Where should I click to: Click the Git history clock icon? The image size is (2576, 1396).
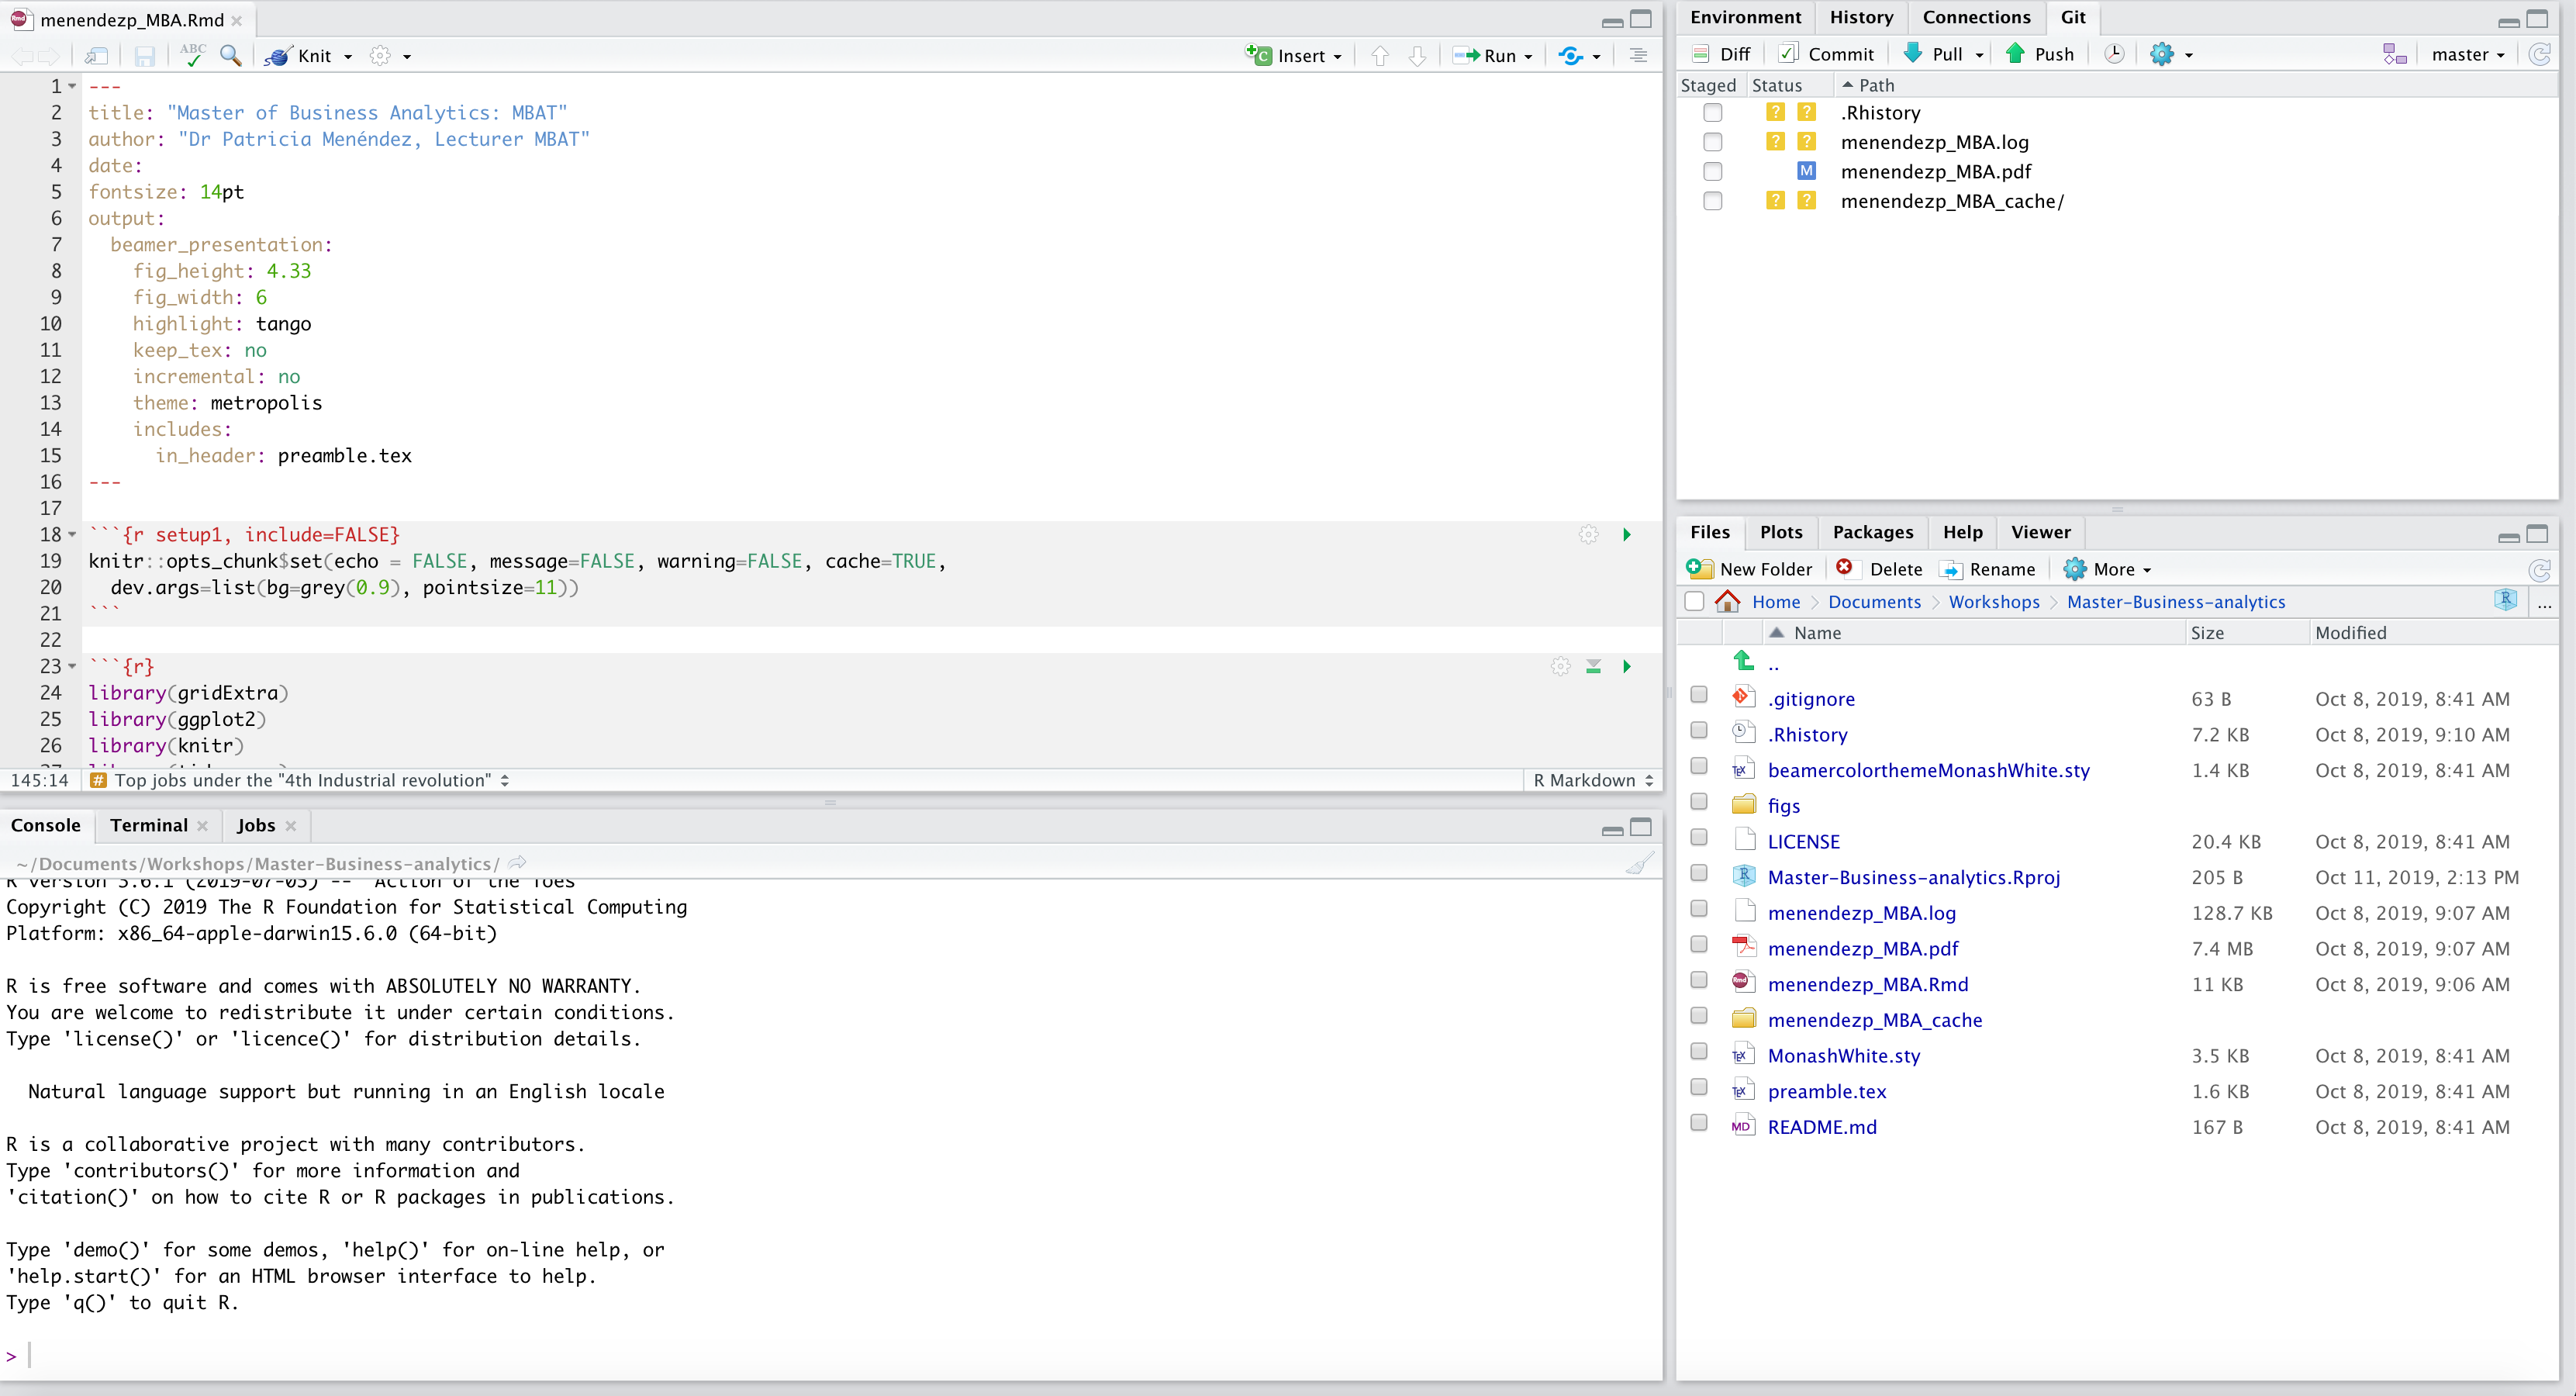2113,54
